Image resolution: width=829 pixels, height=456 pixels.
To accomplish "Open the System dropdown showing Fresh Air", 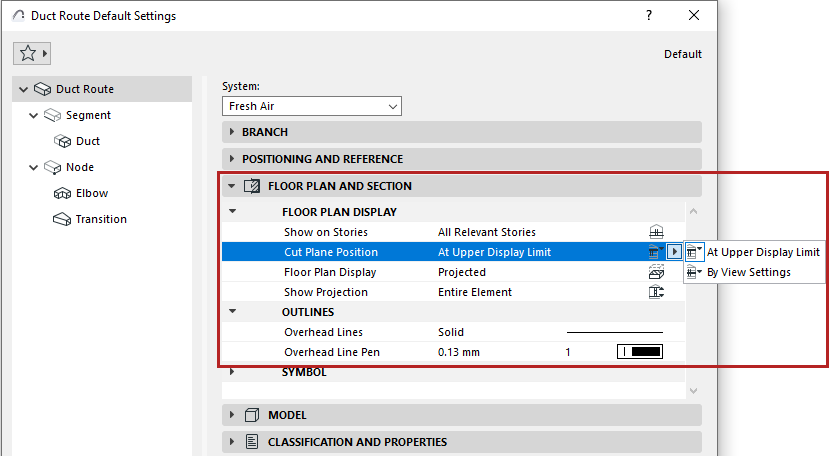I will click(x=312, y=106).
